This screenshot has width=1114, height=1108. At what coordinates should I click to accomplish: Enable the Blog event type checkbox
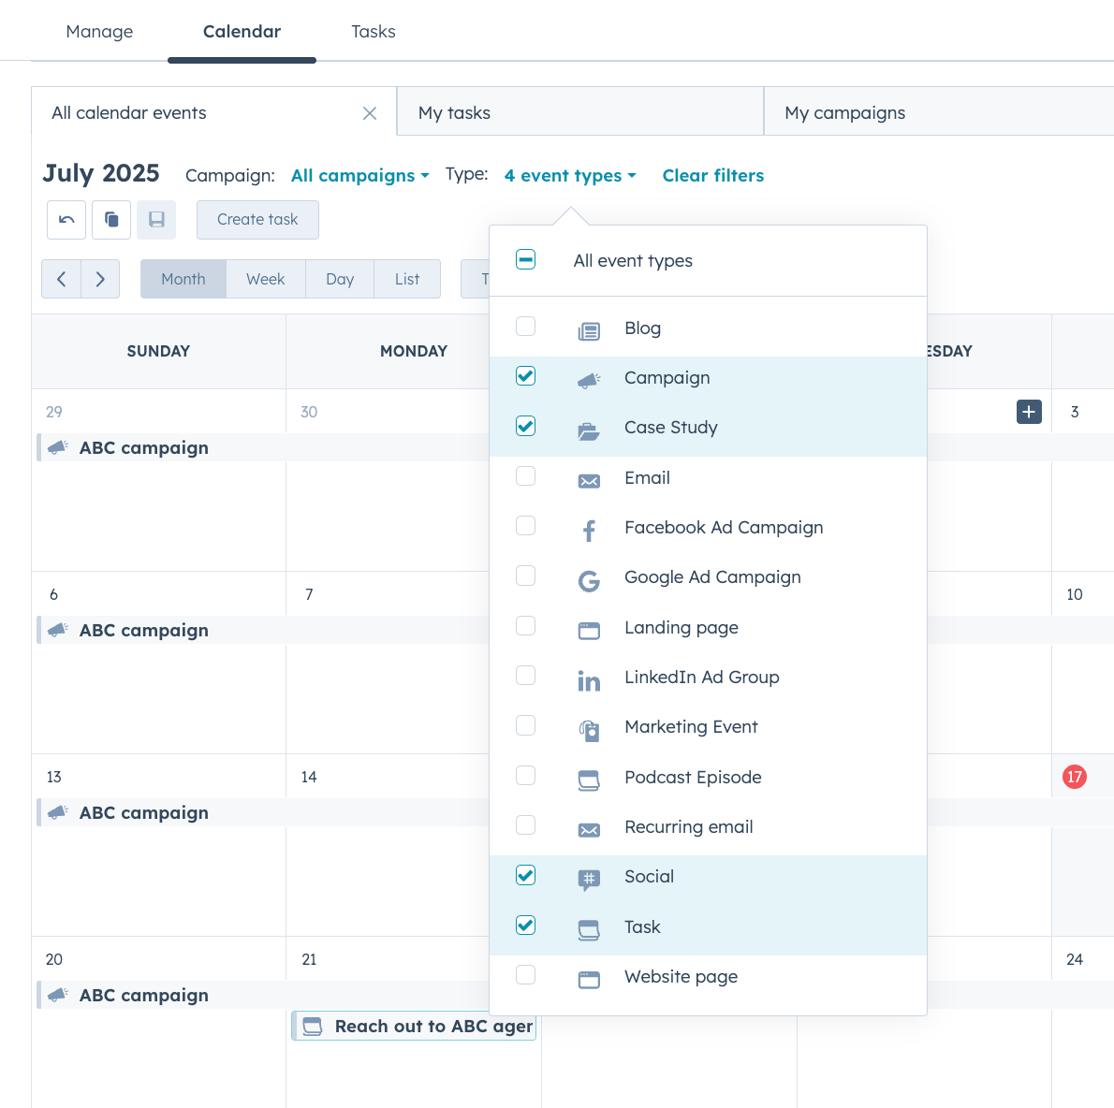point(525,326)
